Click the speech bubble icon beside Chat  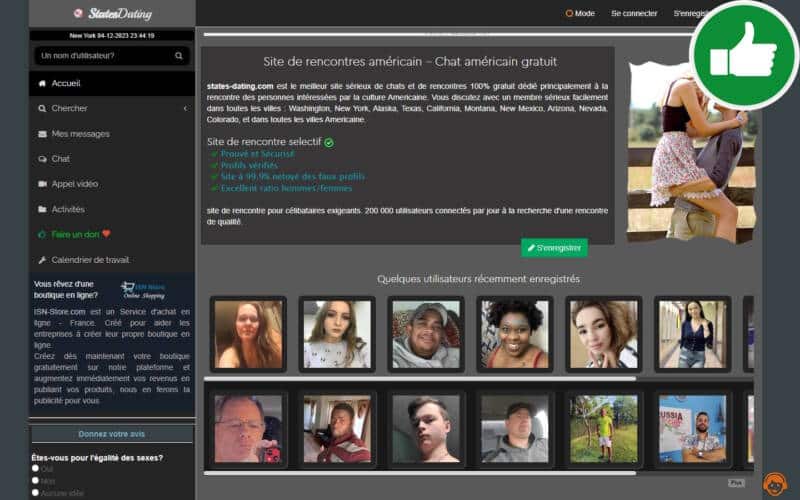coord(42,159)
